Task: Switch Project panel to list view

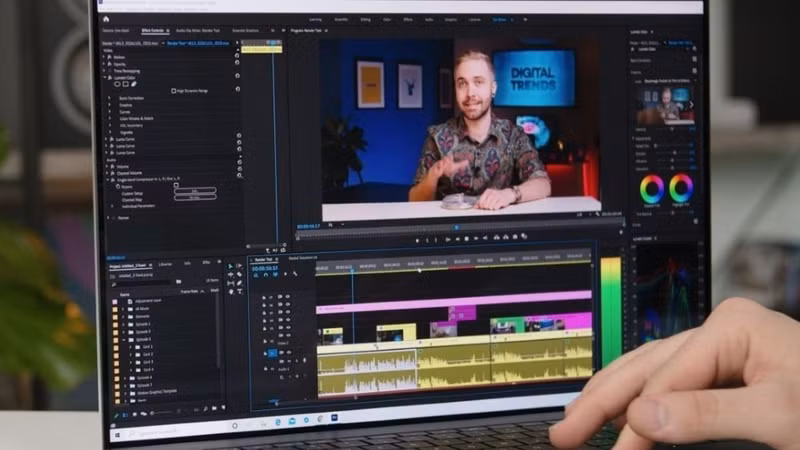Action: [x=126, y=415]
